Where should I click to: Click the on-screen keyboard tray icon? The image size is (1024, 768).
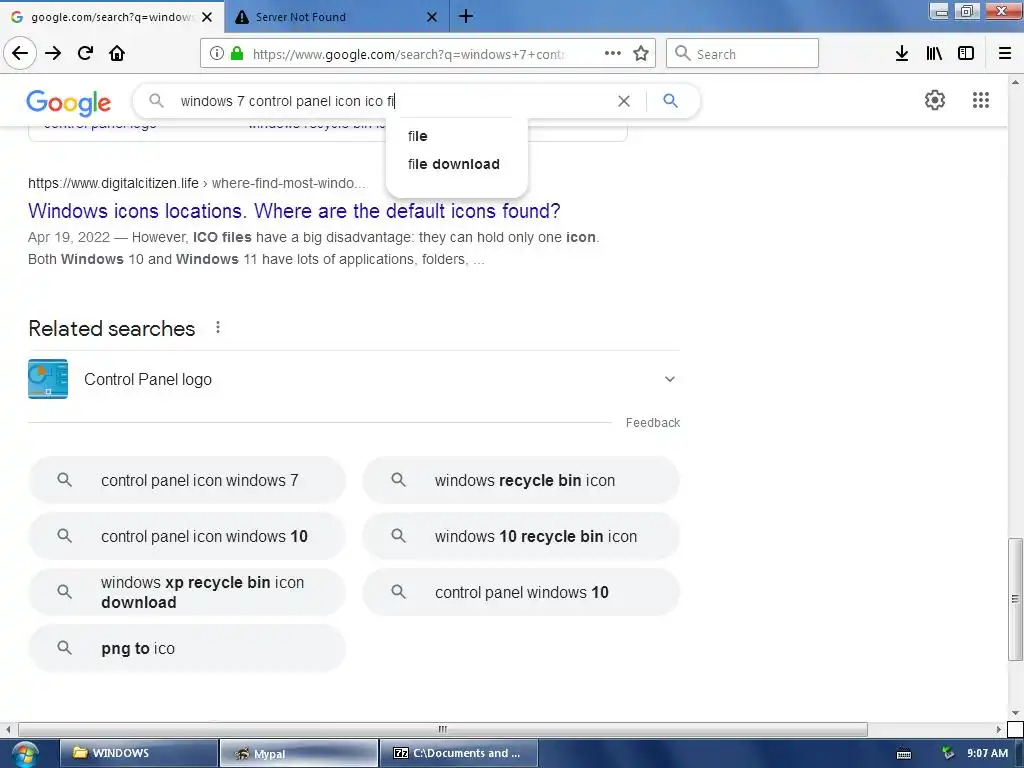(x=904, y=754)
